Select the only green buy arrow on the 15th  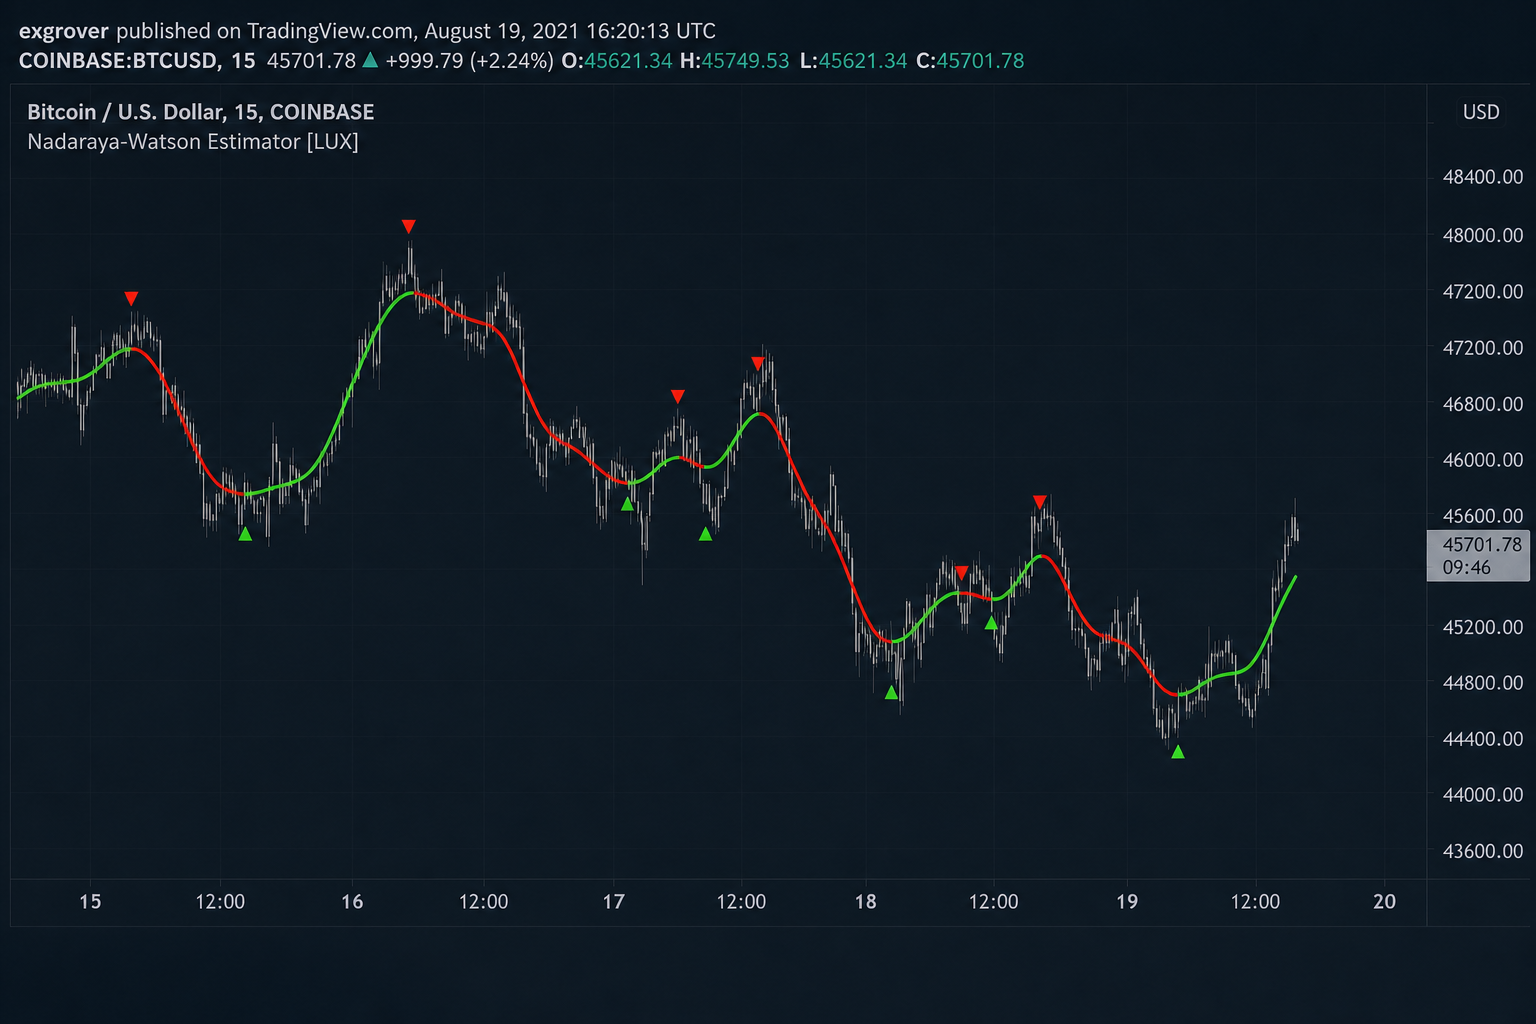(245, 534)
